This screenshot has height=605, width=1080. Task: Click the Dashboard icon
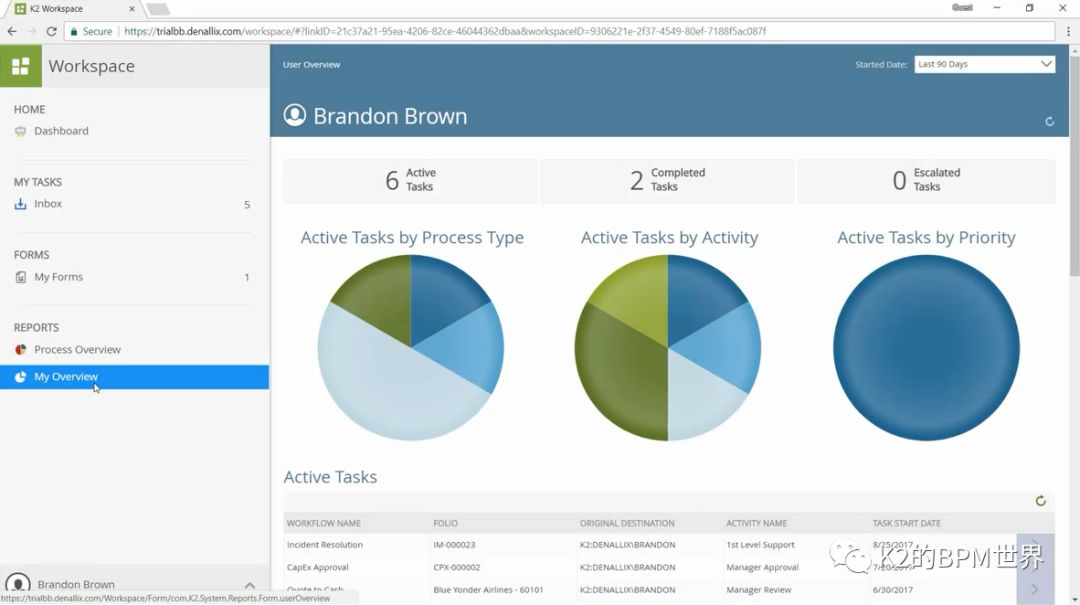21,132
